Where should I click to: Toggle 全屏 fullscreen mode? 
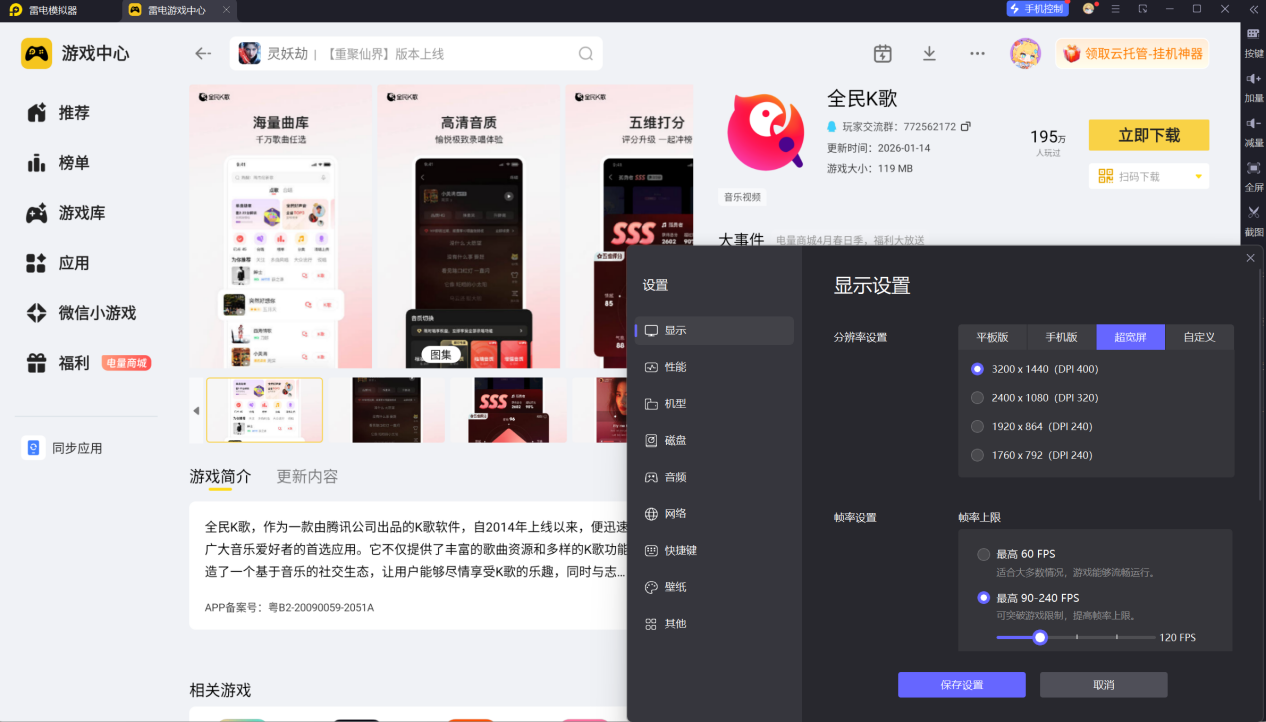point(1254,176)
